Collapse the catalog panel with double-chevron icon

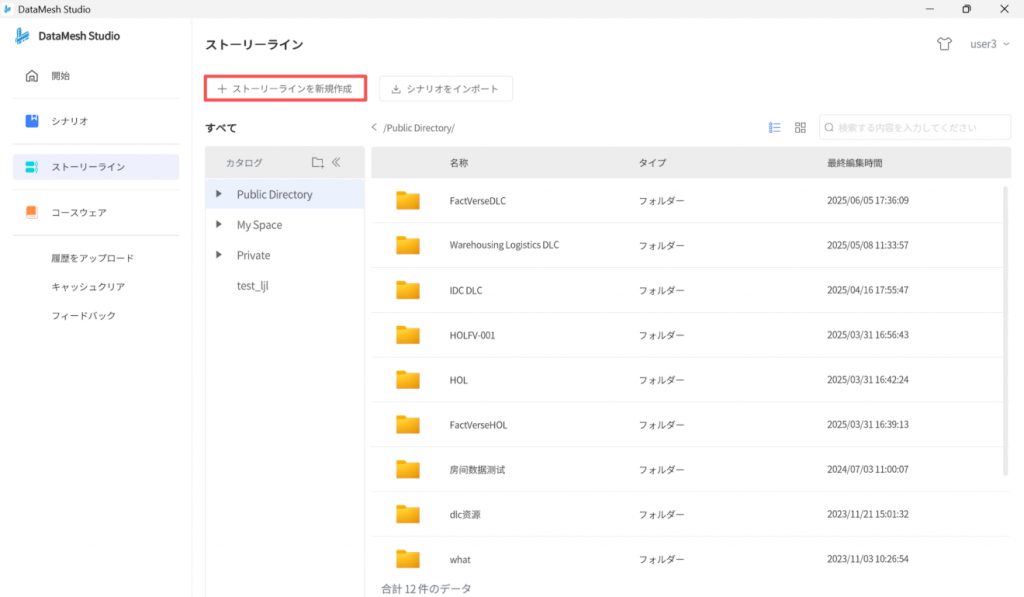point(337,162)
